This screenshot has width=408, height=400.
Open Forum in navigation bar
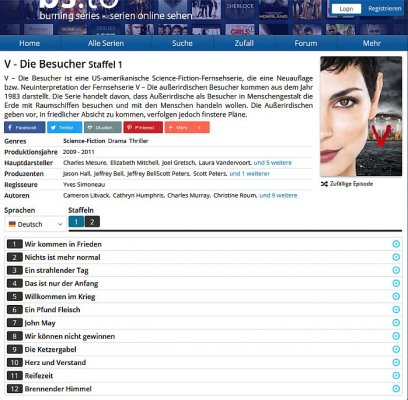[x=306, y=43]
